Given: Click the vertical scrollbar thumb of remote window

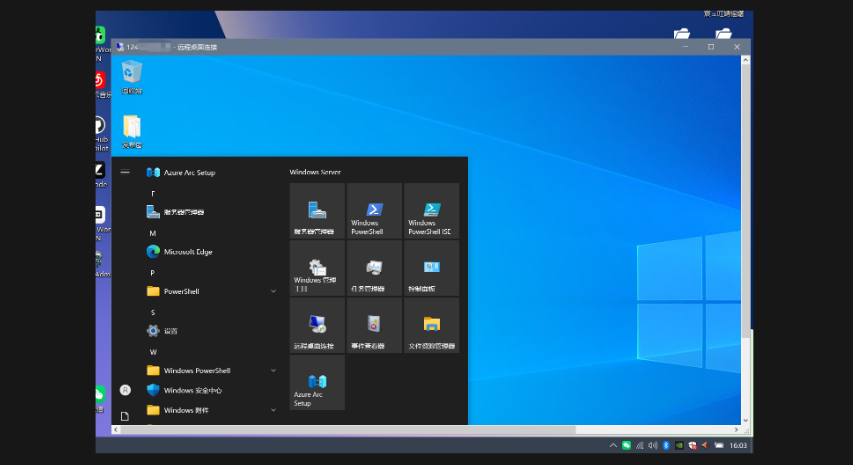Looking at the screenshot, I should pos(745,202).
